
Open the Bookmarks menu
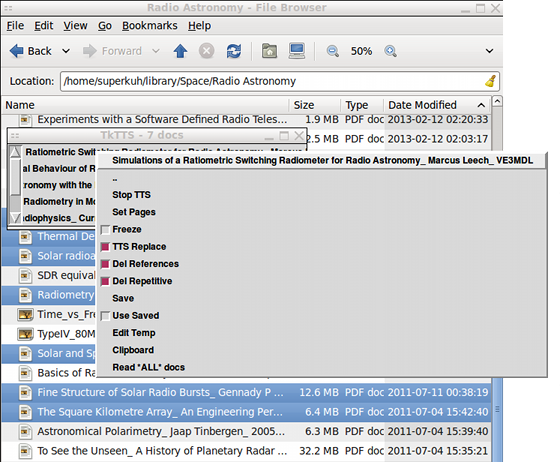(x=150, y=26)
